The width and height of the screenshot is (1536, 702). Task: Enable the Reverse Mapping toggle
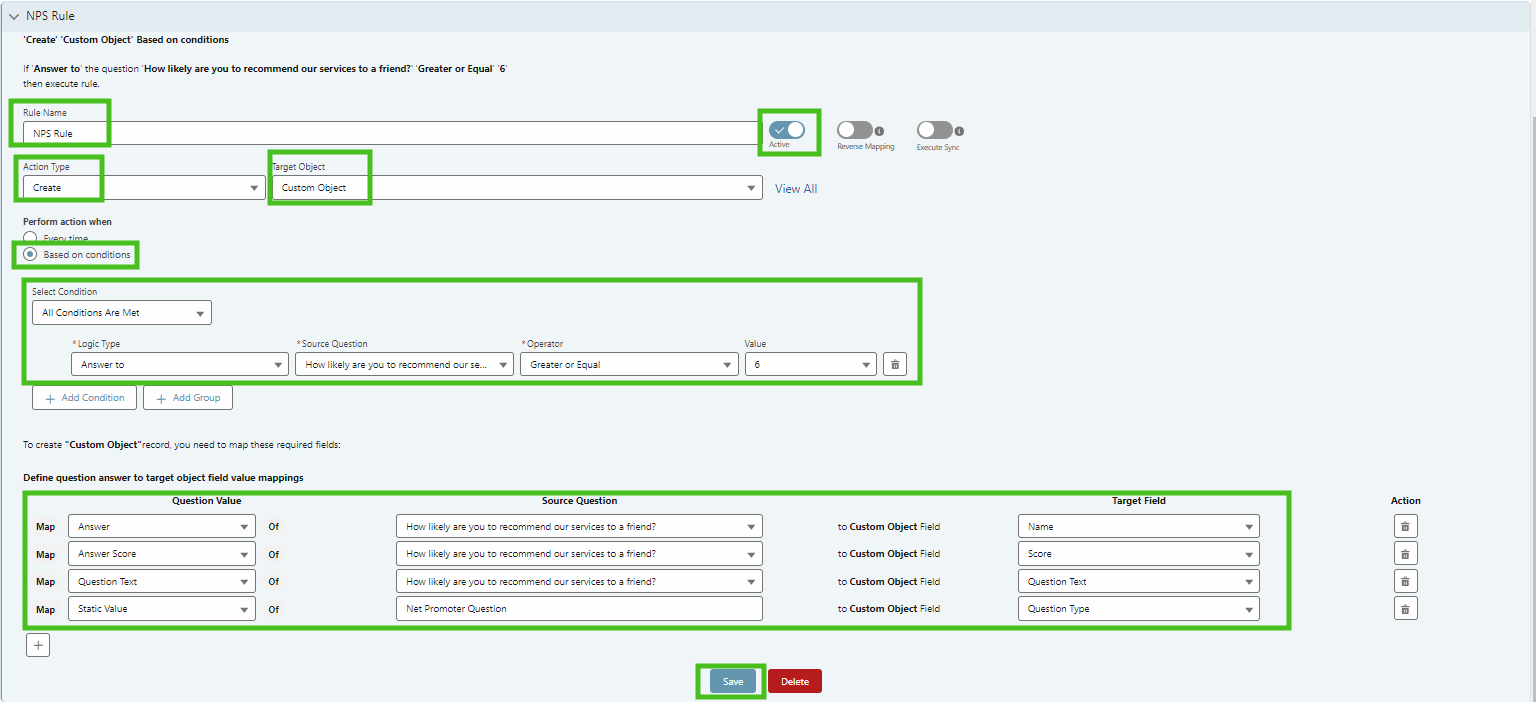pos(854,130)
